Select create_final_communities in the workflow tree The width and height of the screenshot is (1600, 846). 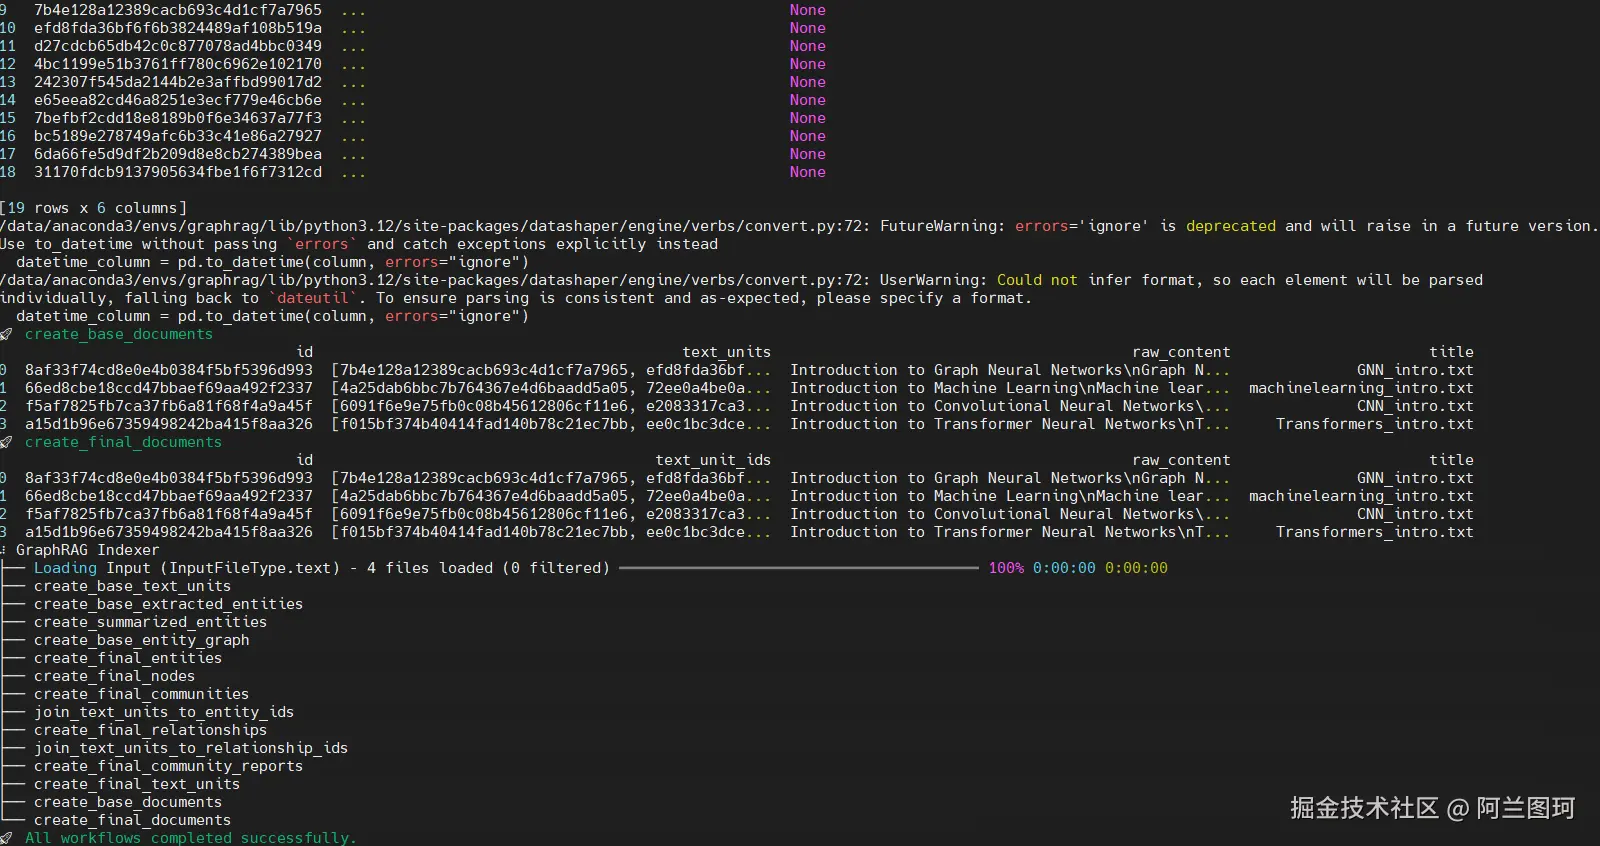(x=141, y=694)
